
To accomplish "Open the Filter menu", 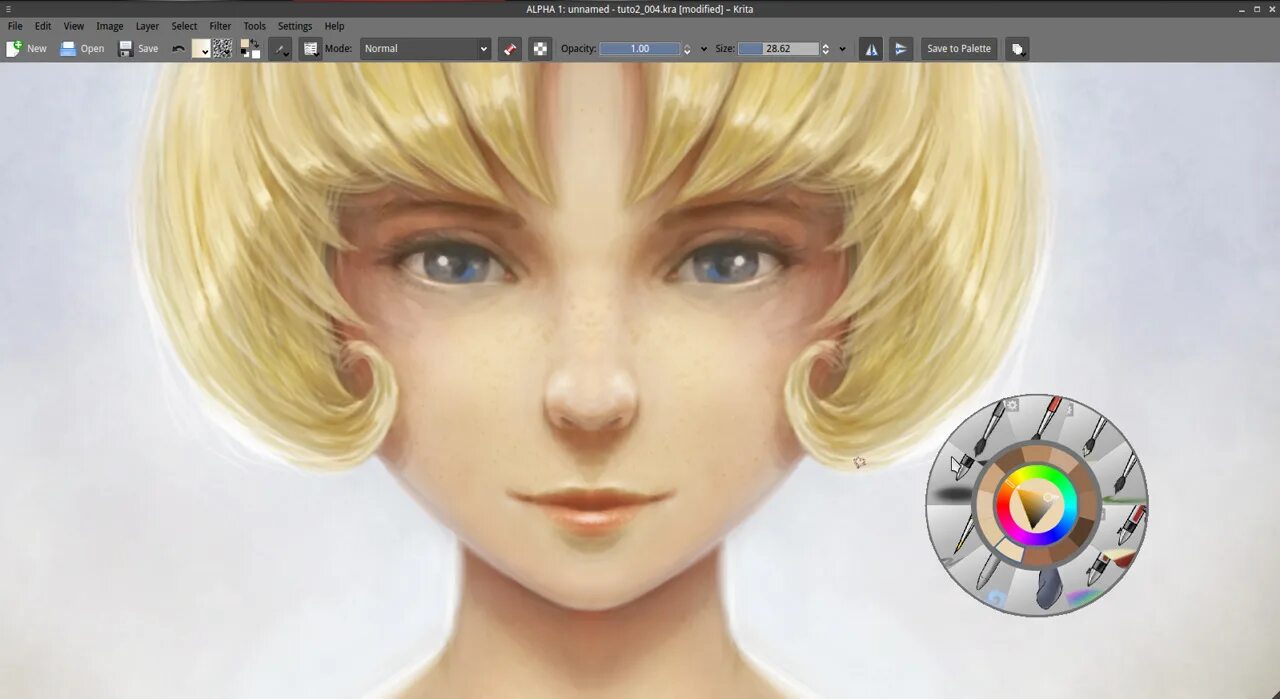I will pyautogui.click(x=220, y=26).
